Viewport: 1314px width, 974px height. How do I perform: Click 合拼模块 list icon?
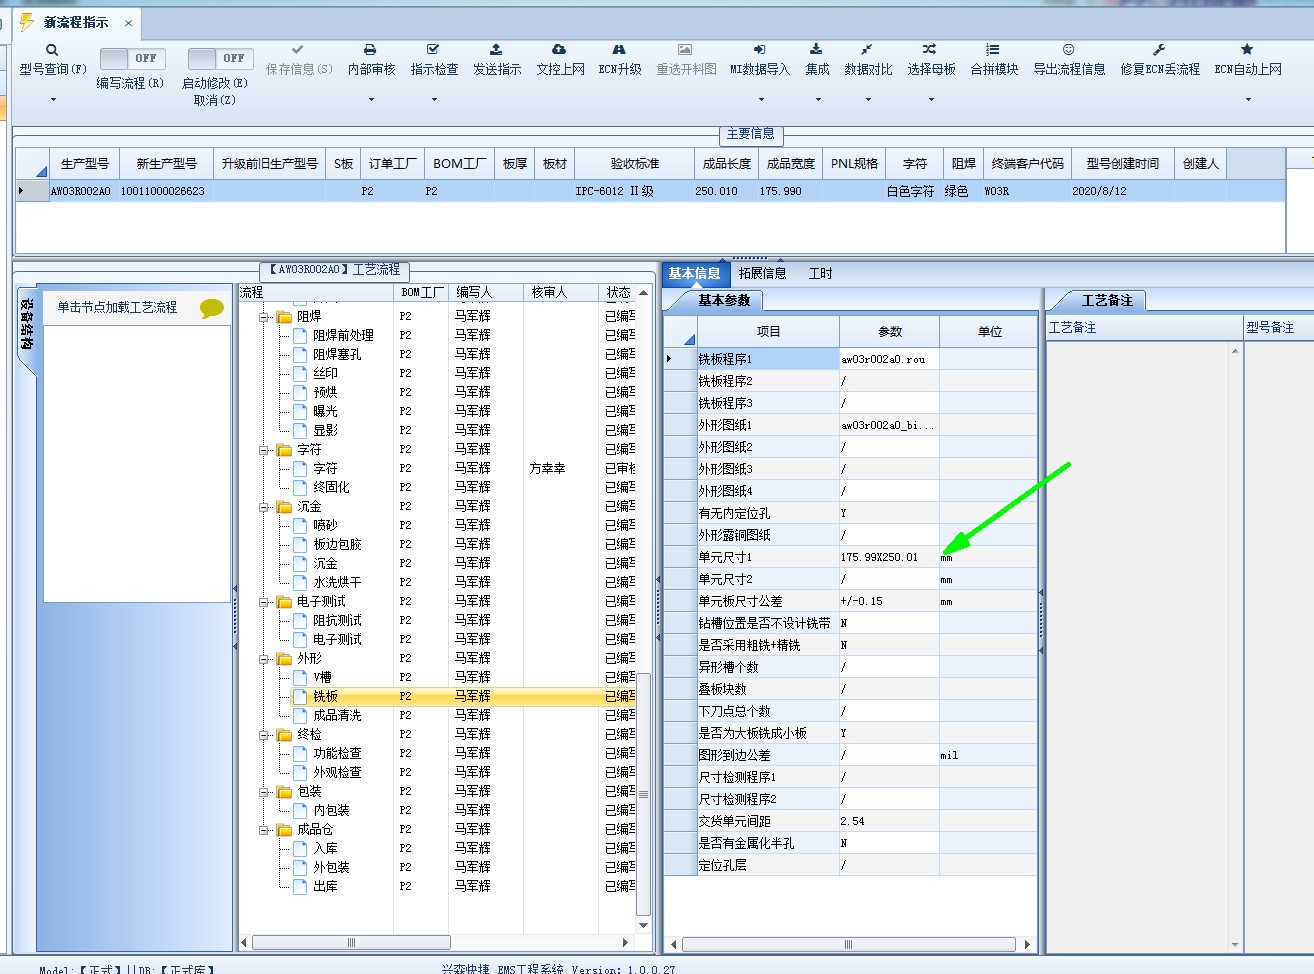pos(993,49)
